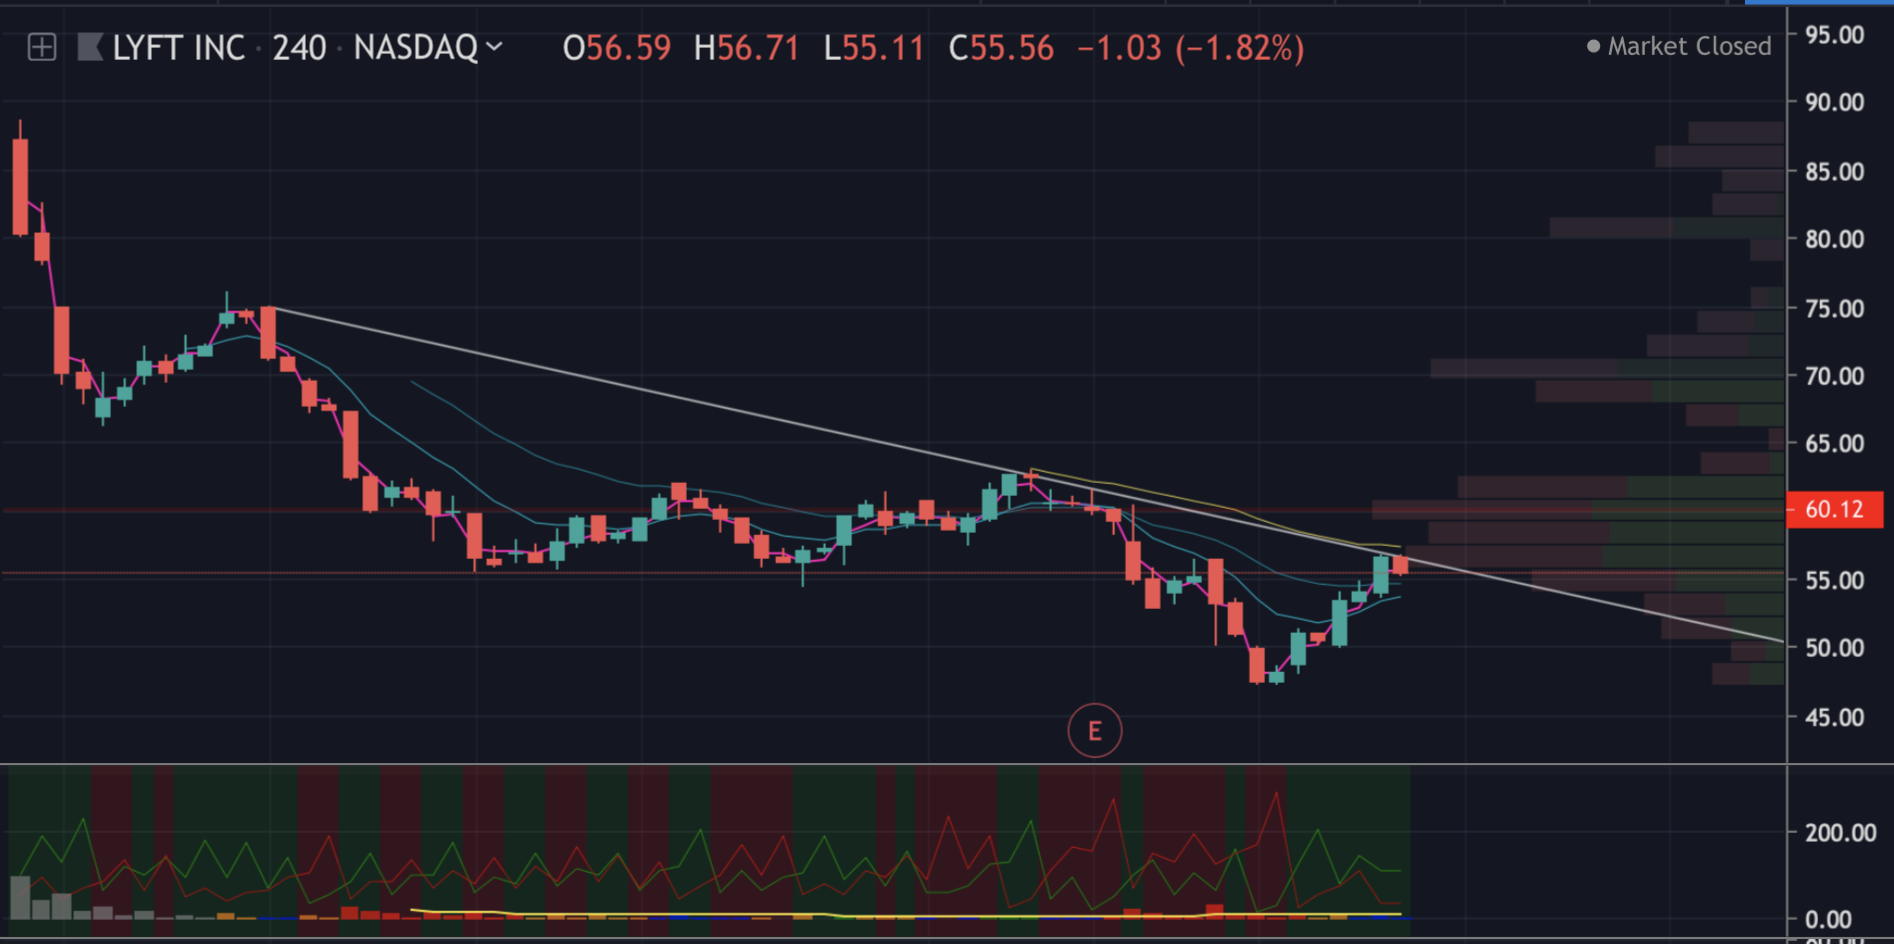
Task: Click the LYFT INC symbol title
Action: pyautogui.click(x=178, y=47)
